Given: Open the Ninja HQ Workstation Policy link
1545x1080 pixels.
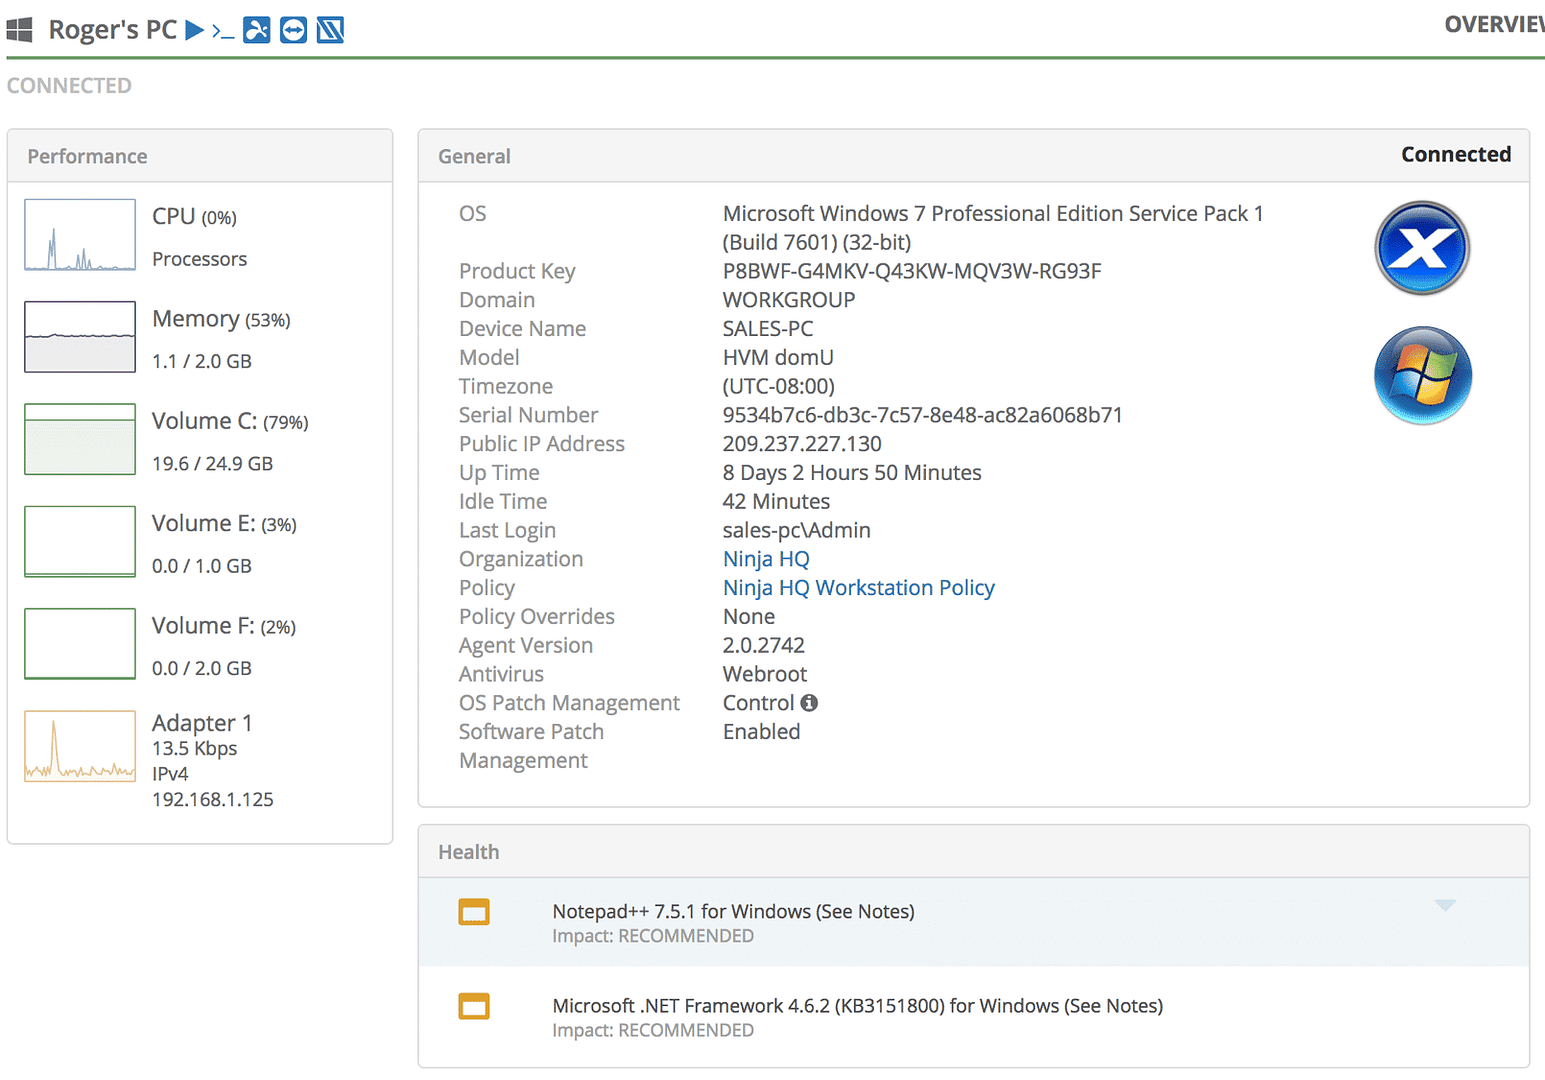Looking at the screenshot, I should [x=858, y=588].
